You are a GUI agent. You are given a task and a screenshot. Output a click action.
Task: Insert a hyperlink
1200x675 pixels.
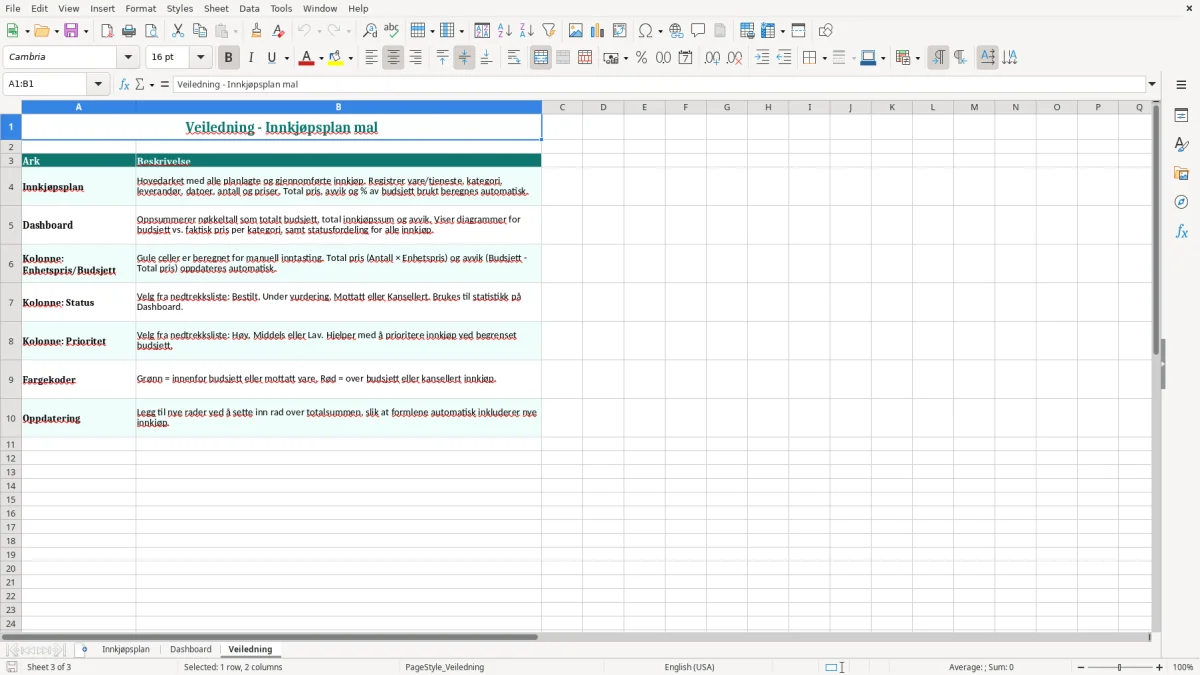[676, 31]
